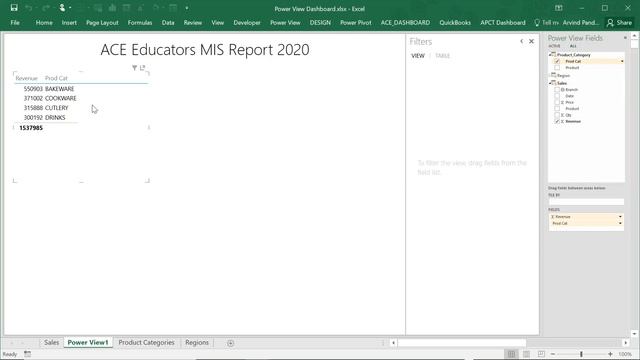Click the Share button
Viewport: 640px width, 360px height.
[620, 23]
